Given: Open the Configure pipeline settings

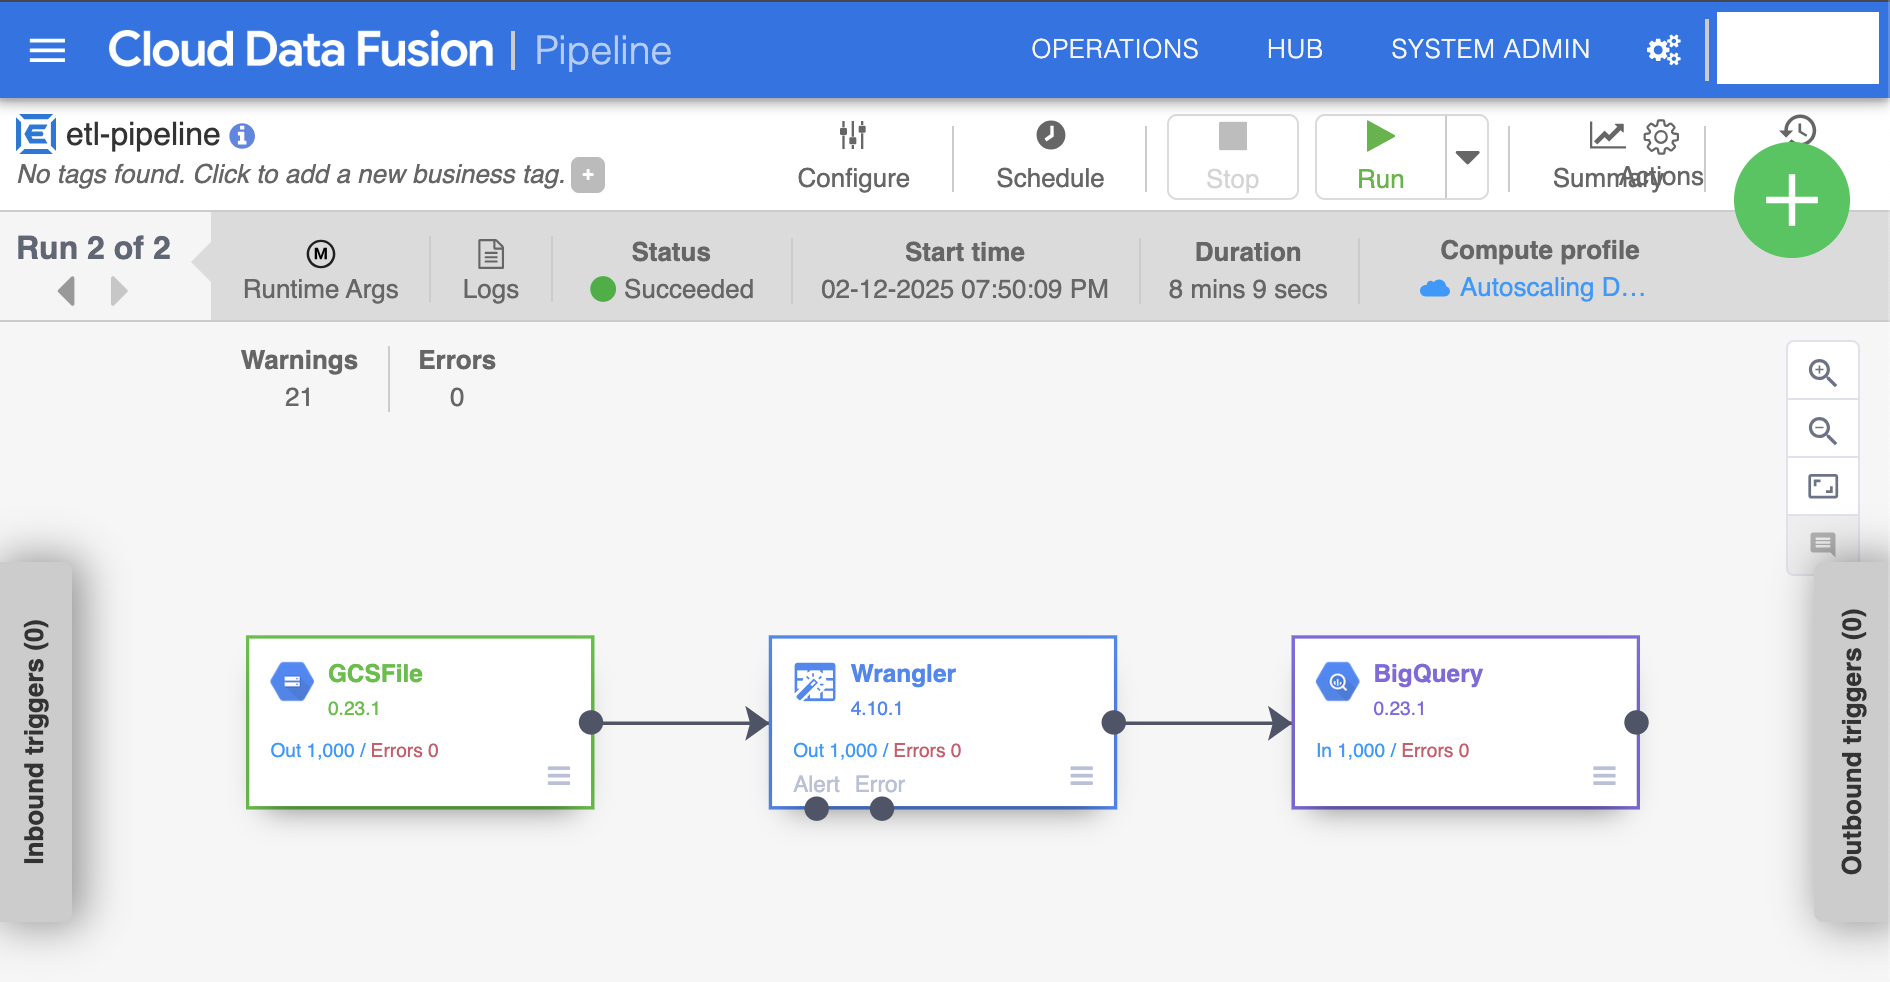Looking at the screenshot, I should [853, 155].
